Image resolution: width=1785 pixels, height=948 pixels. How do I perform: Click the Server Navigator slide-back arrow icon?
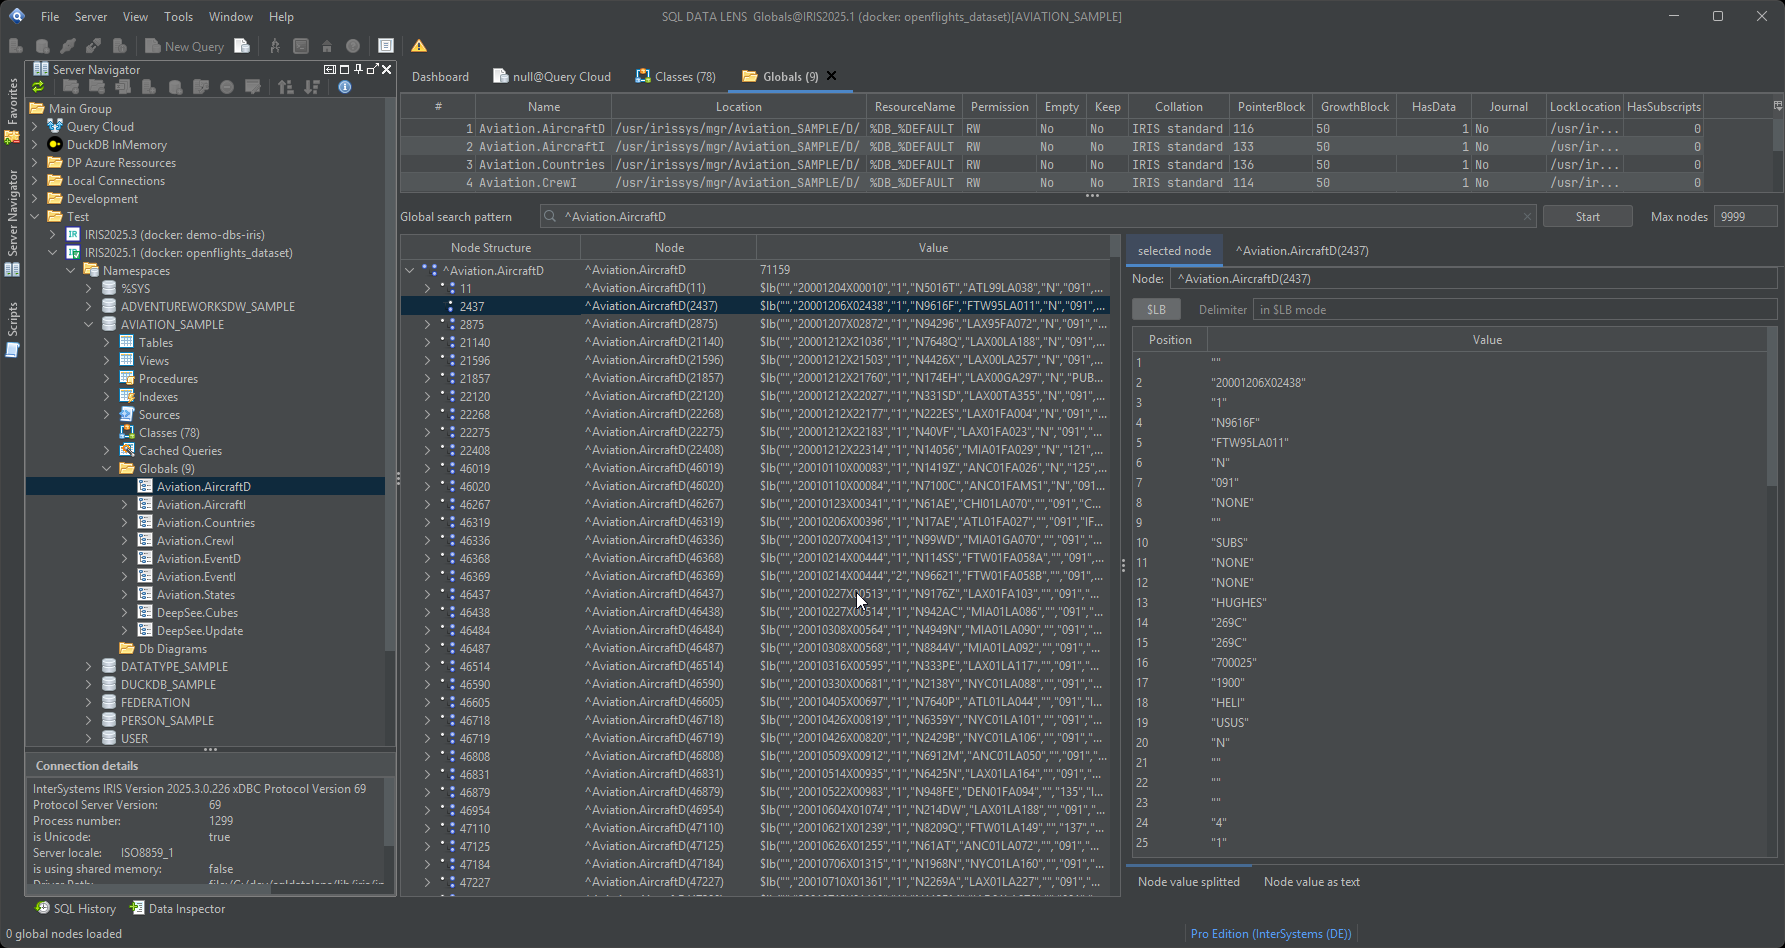click(330, 69)
